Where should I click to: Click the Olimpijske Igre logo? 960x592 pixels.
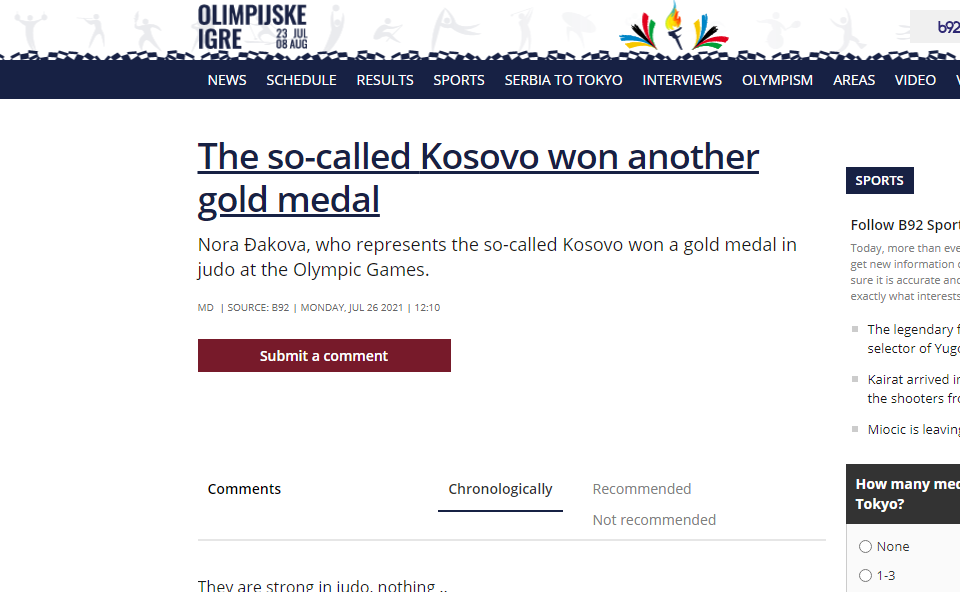click(252, 27)
